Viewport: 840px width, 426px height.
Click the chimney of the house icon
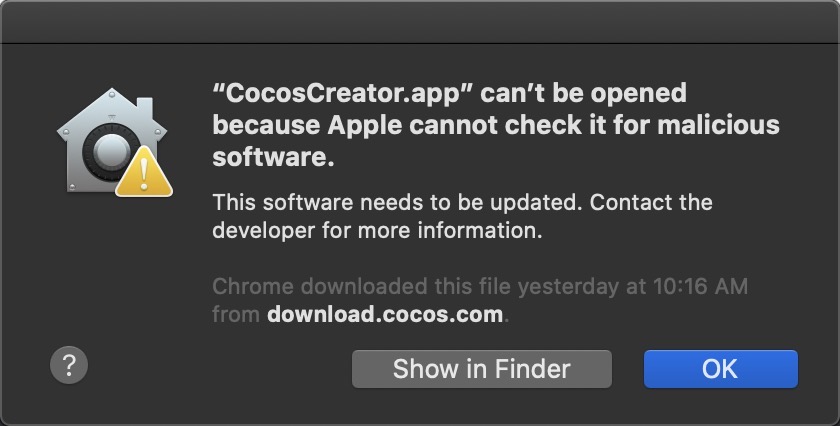pyautogui.click(x=145, y=109)
